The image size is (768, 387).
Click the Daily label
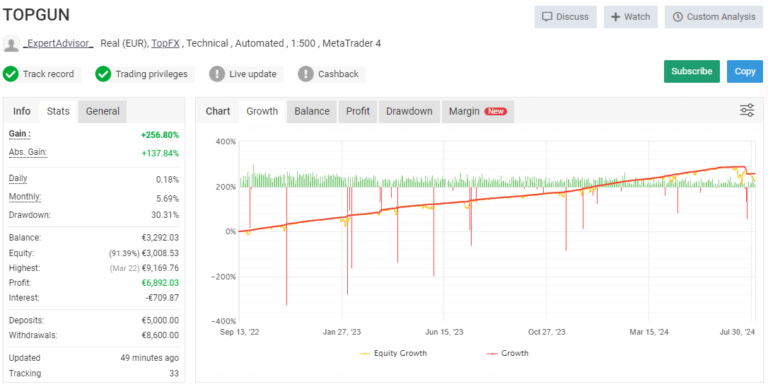[18, 178]
